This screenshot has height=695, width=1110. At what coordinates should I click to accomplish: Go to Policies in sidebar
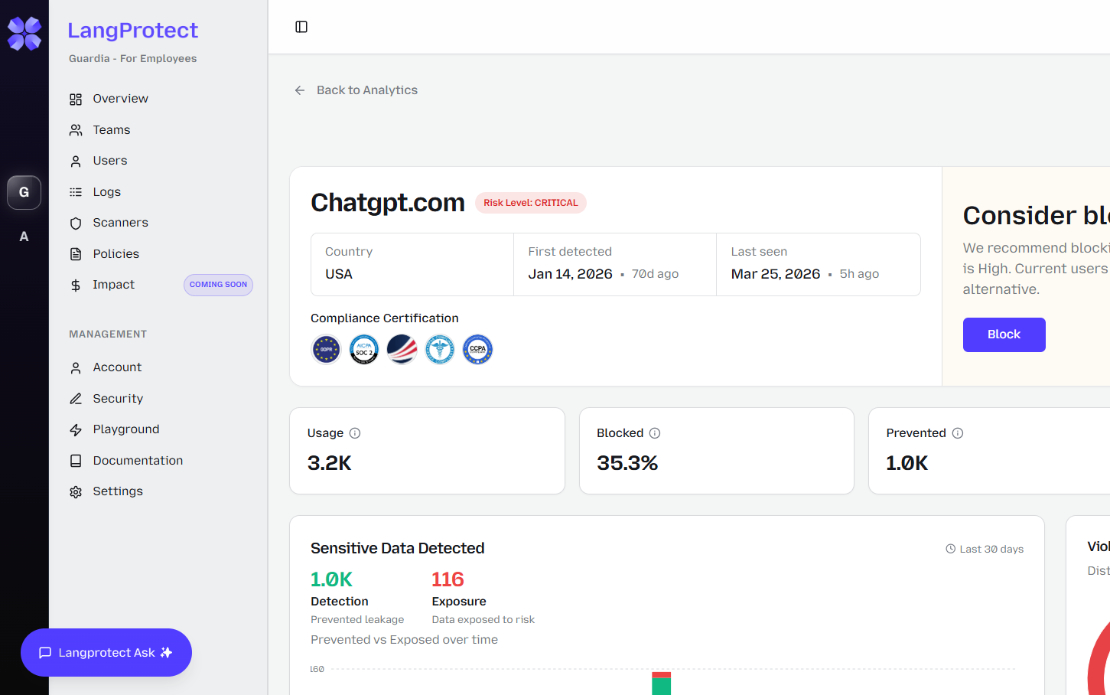point(116,254)
